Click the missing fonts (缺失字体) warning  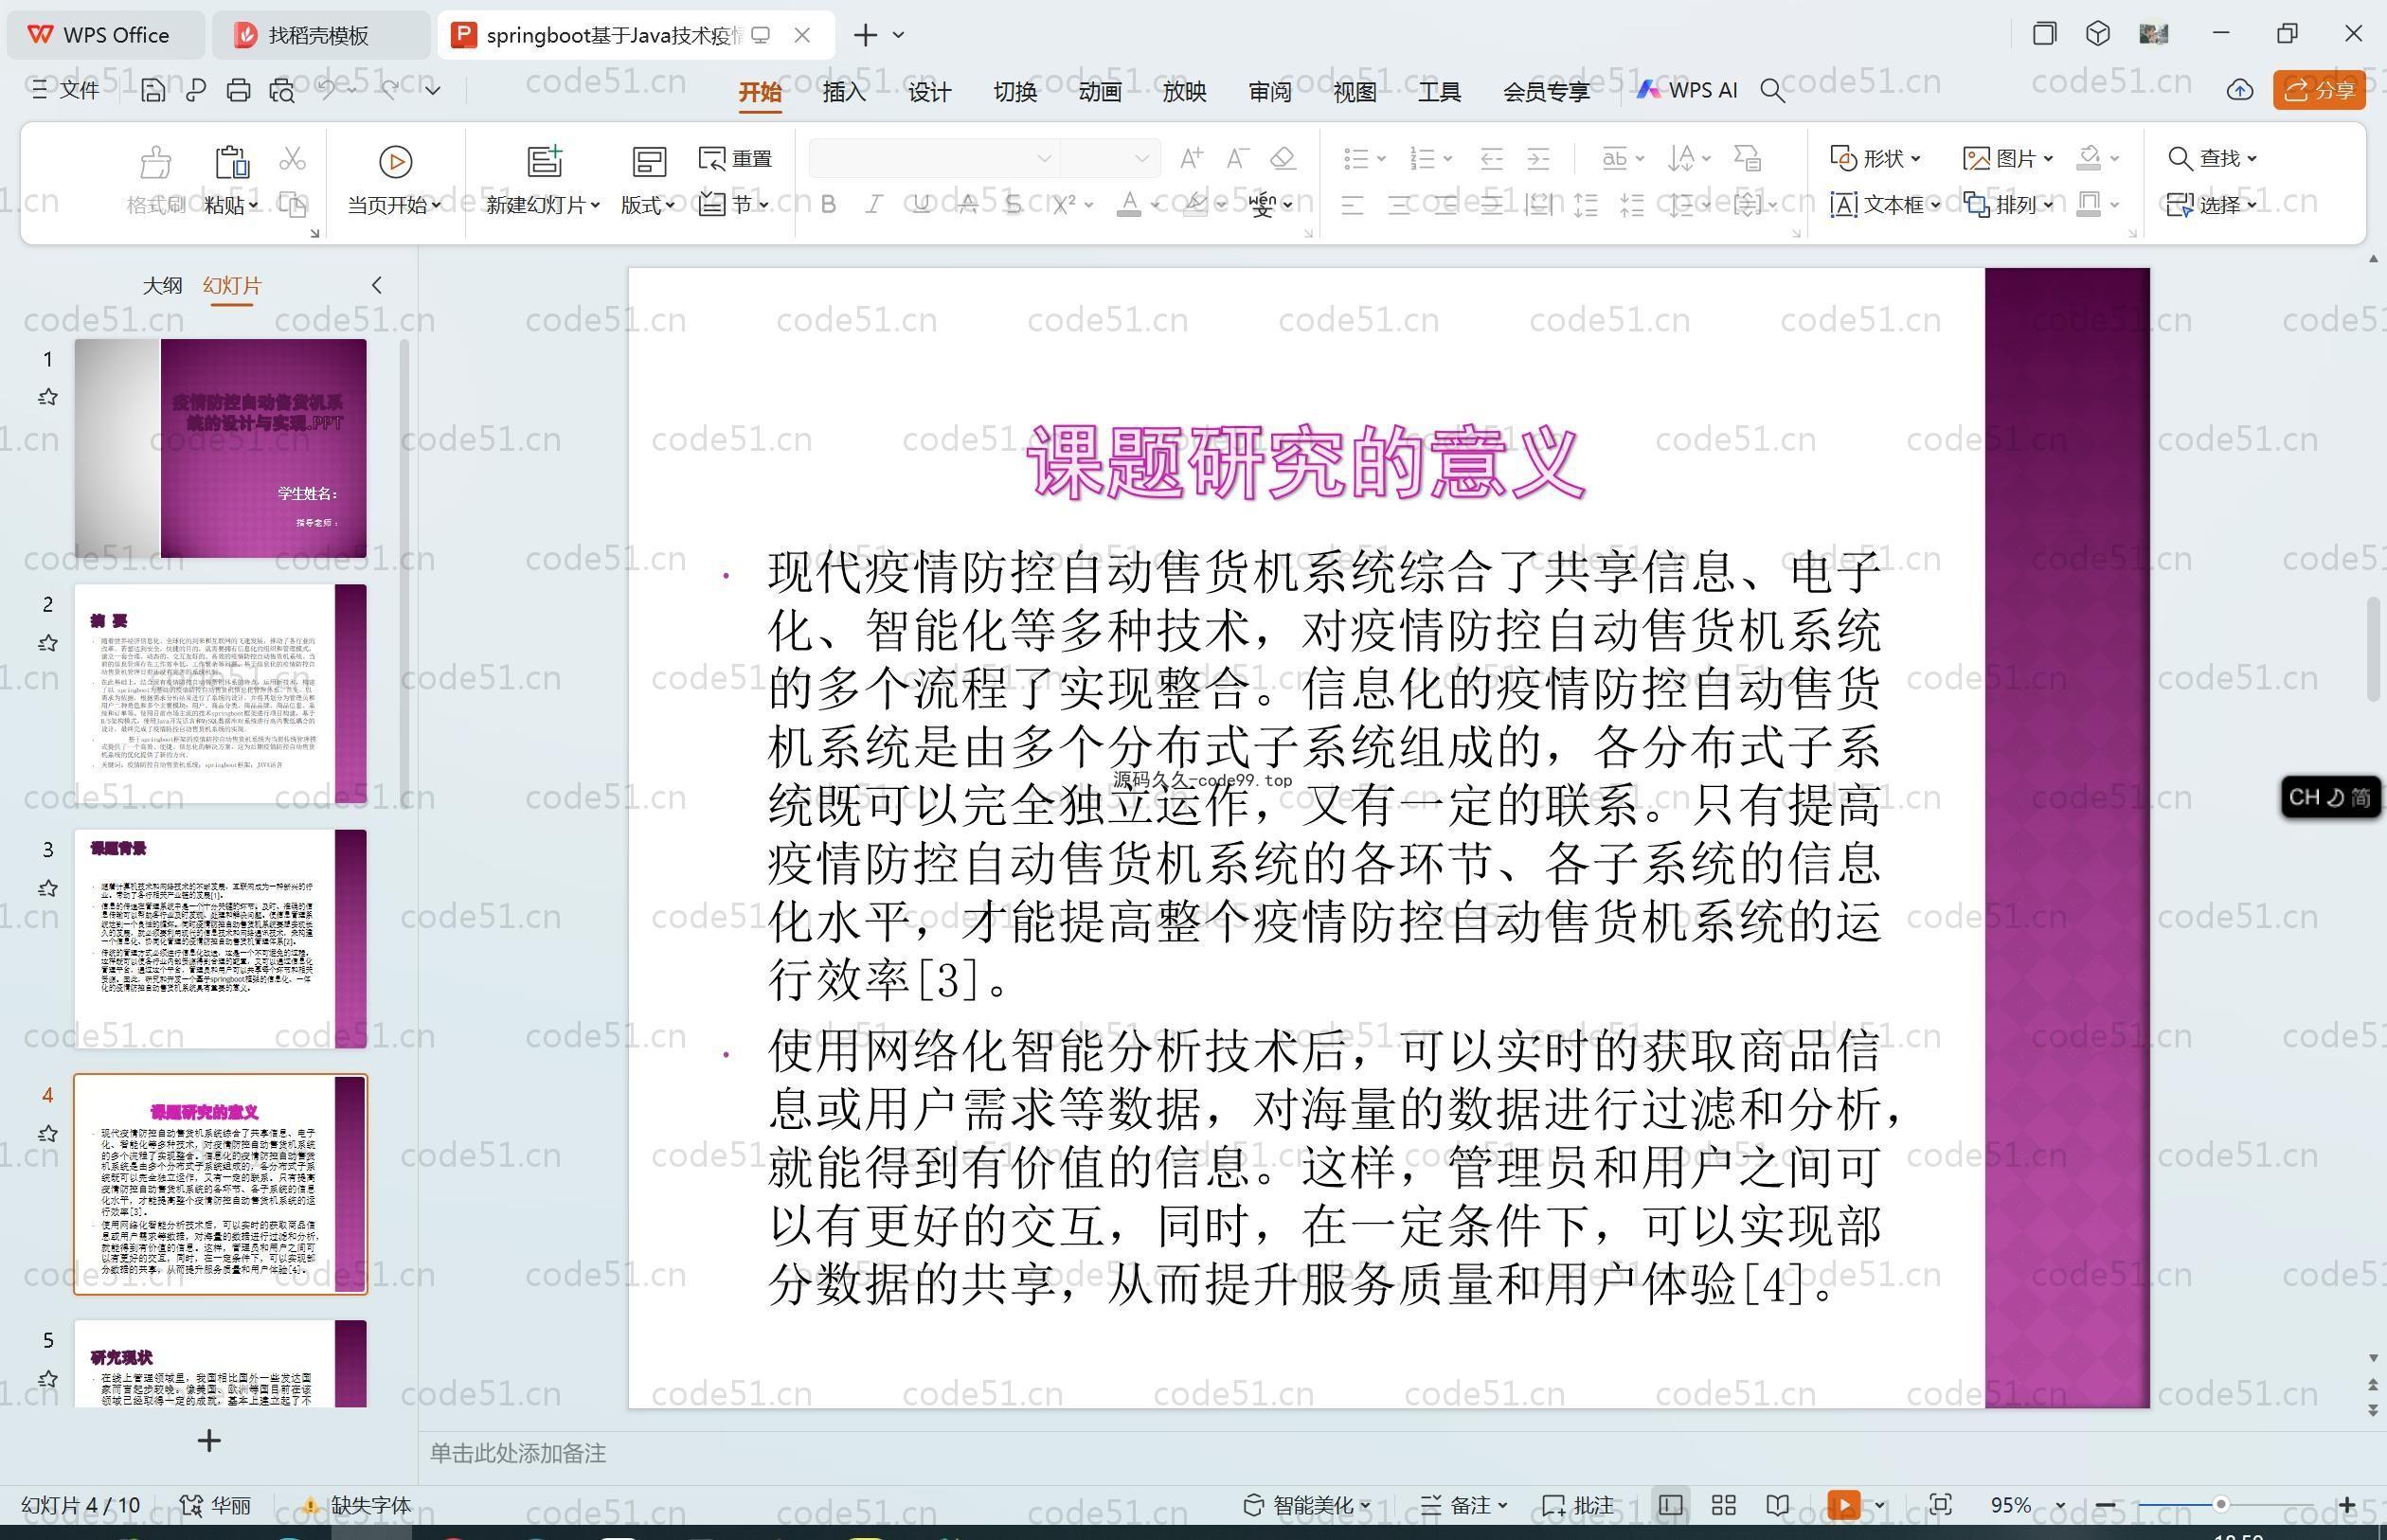pos(357,1505)
